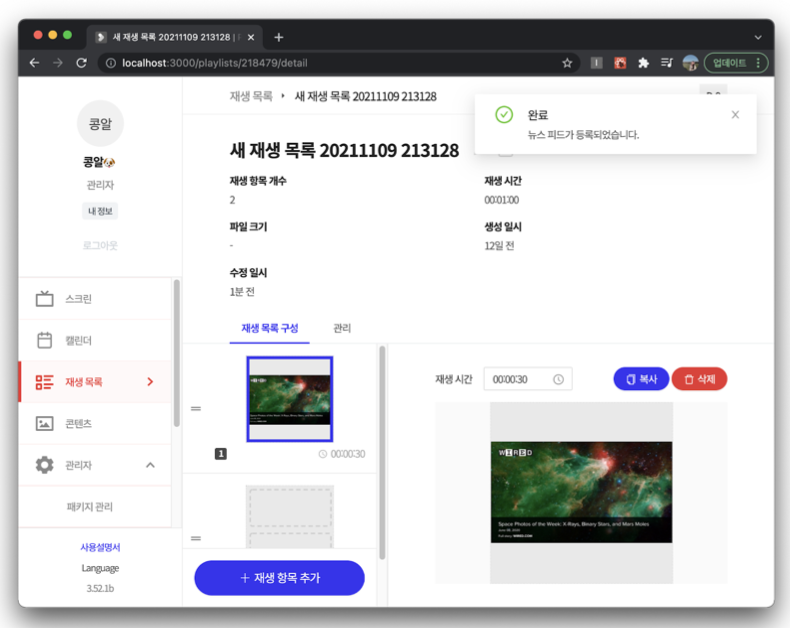
Task: Open the Chrome tab search dropdown arrow
Action: 757,37
